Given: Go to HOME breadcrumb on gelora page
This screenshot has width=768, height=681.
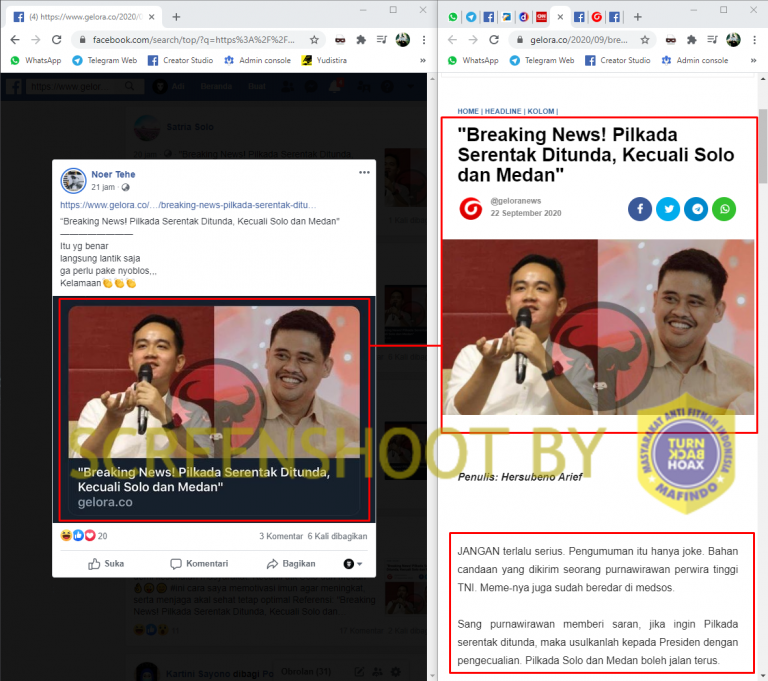Looking at the screenshot, I should pos(468,111).
